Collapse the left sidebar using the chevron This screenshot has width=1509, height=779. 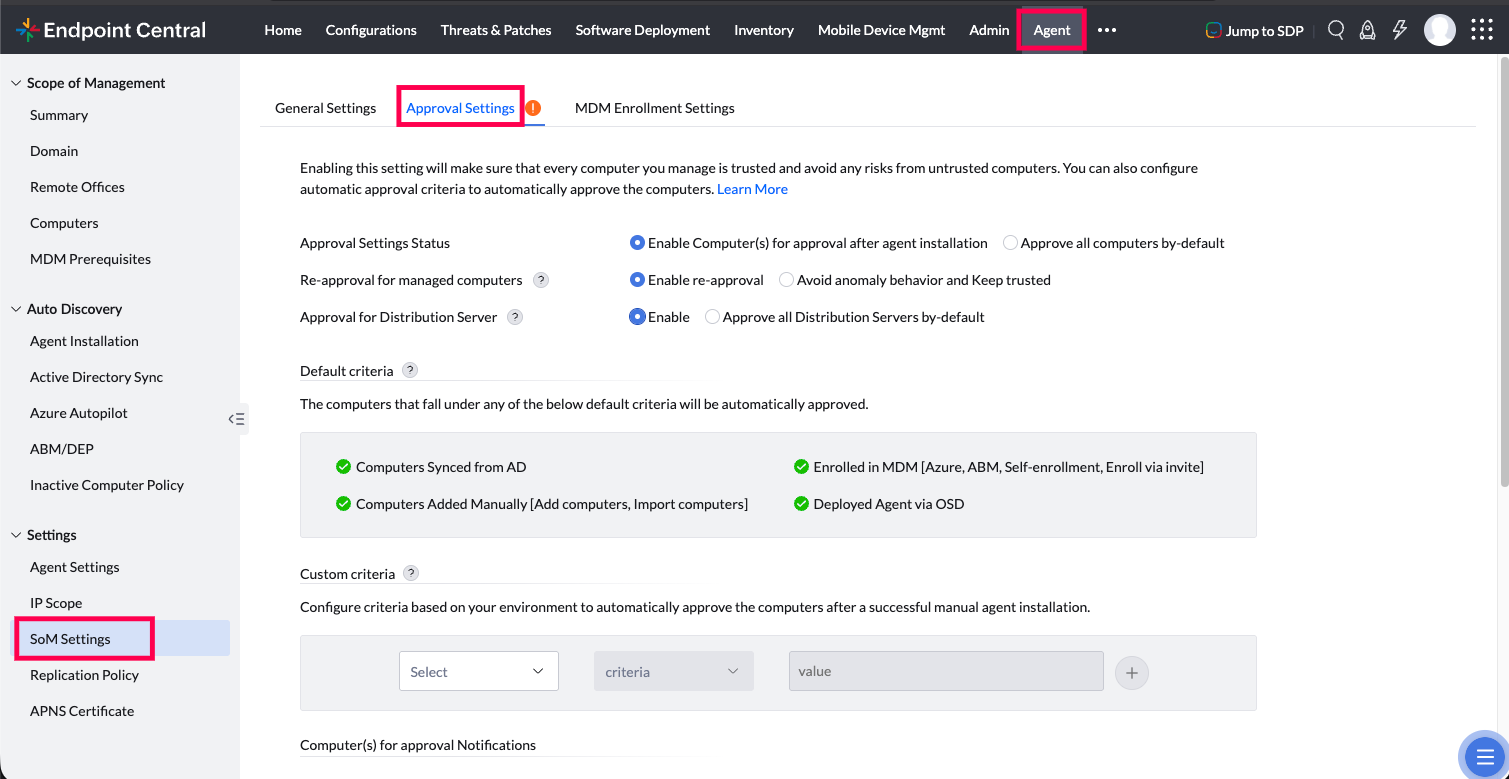coord(237,419)
